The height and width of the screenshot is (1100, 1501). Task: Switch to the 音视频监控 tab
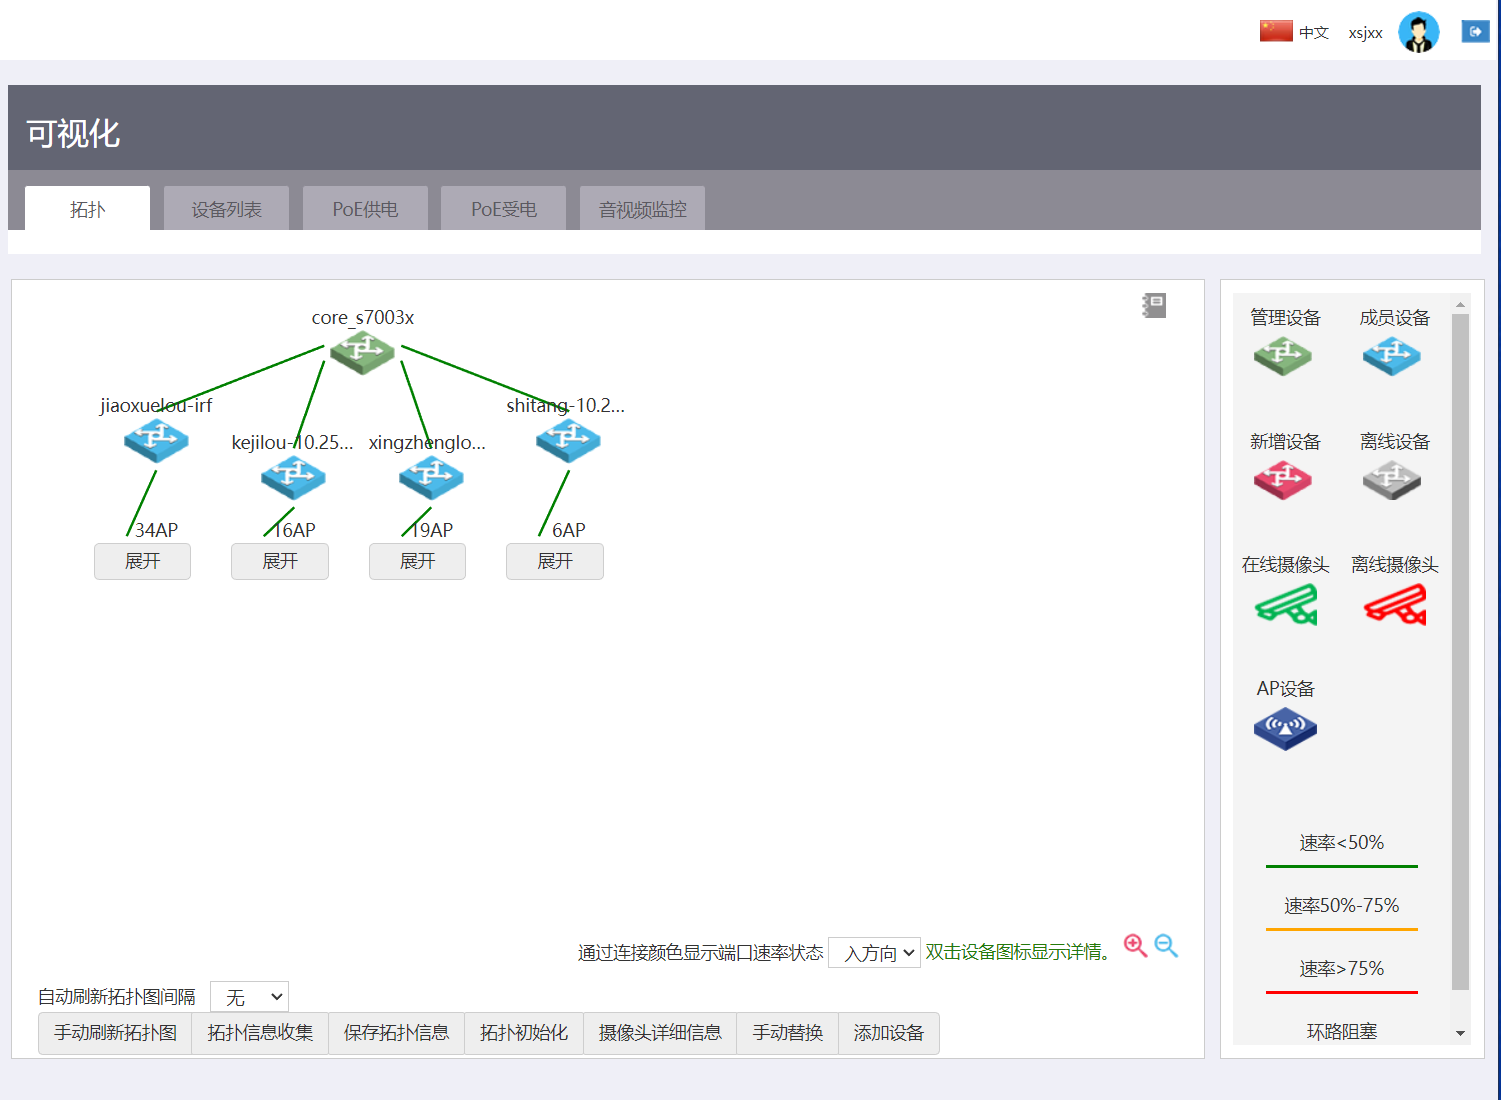pyautogui.click(x=642, y=209)
